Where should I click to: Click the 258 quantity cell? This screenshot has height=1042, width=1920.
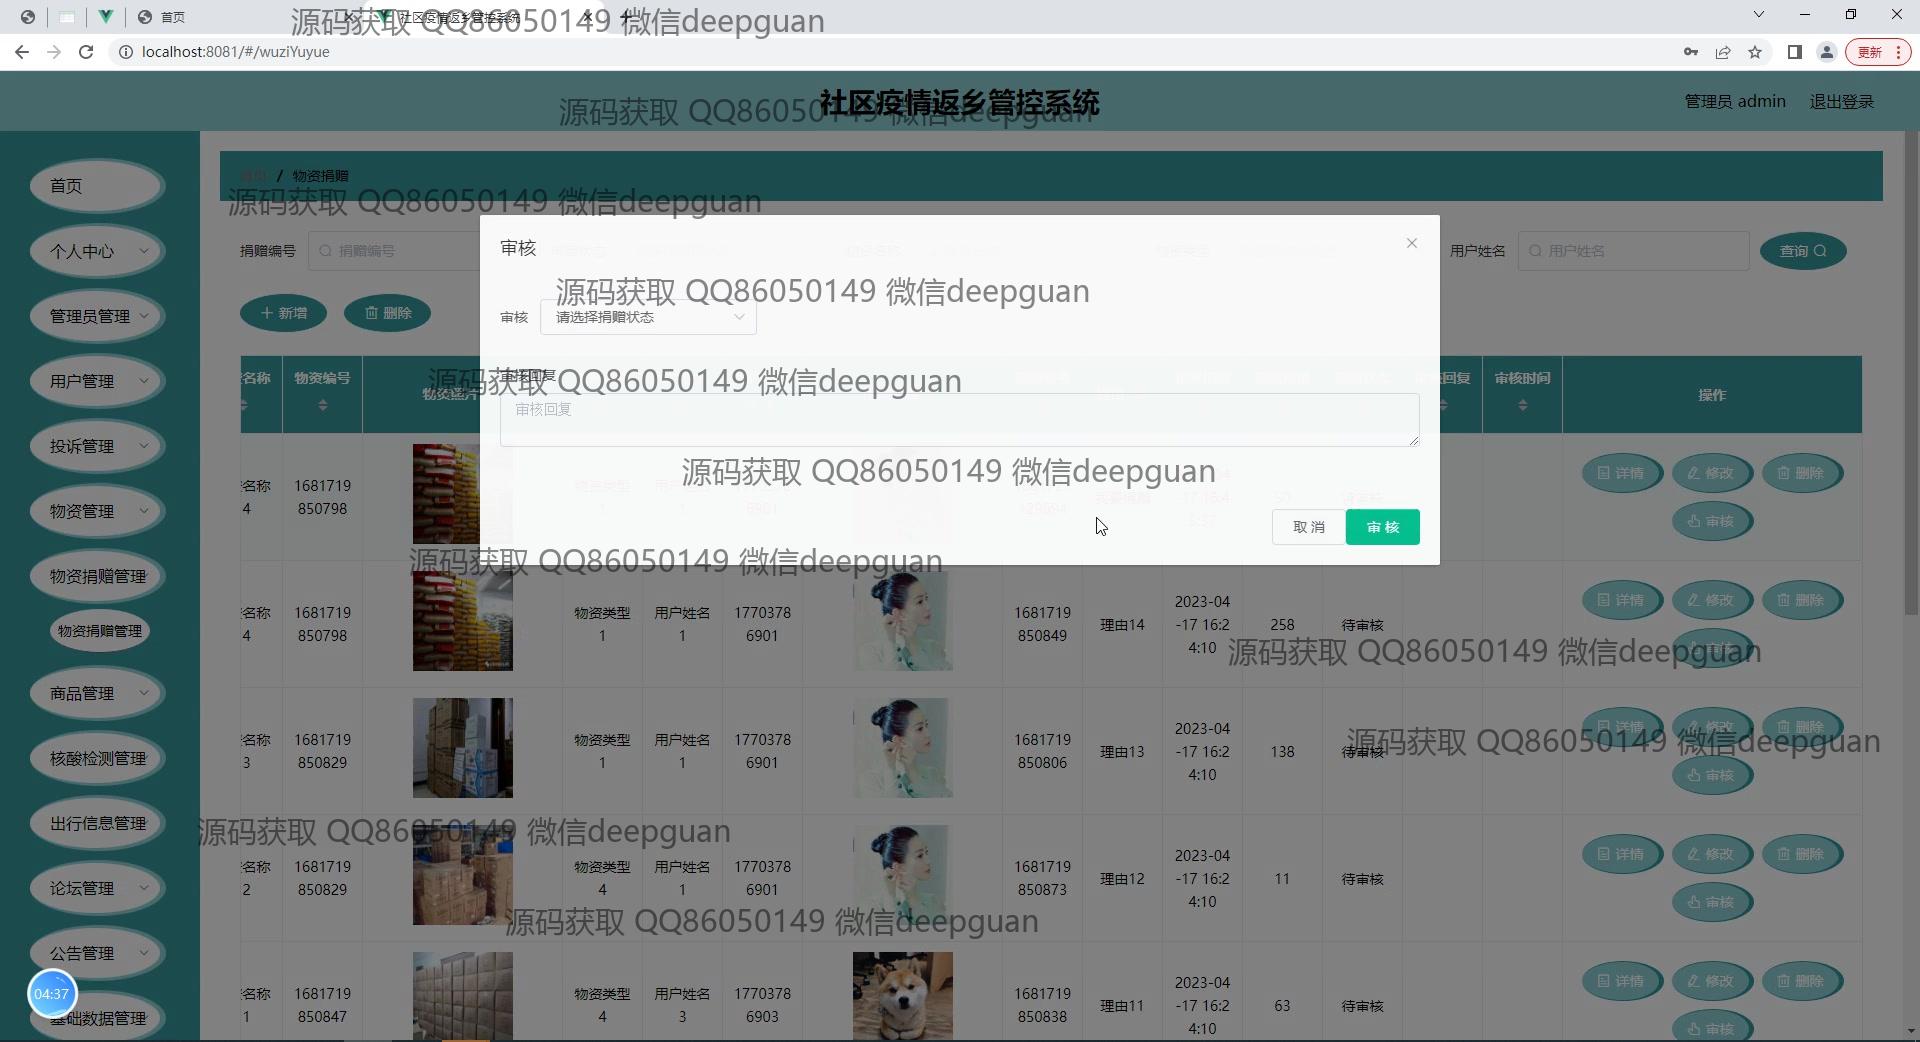coord(1282,625)
